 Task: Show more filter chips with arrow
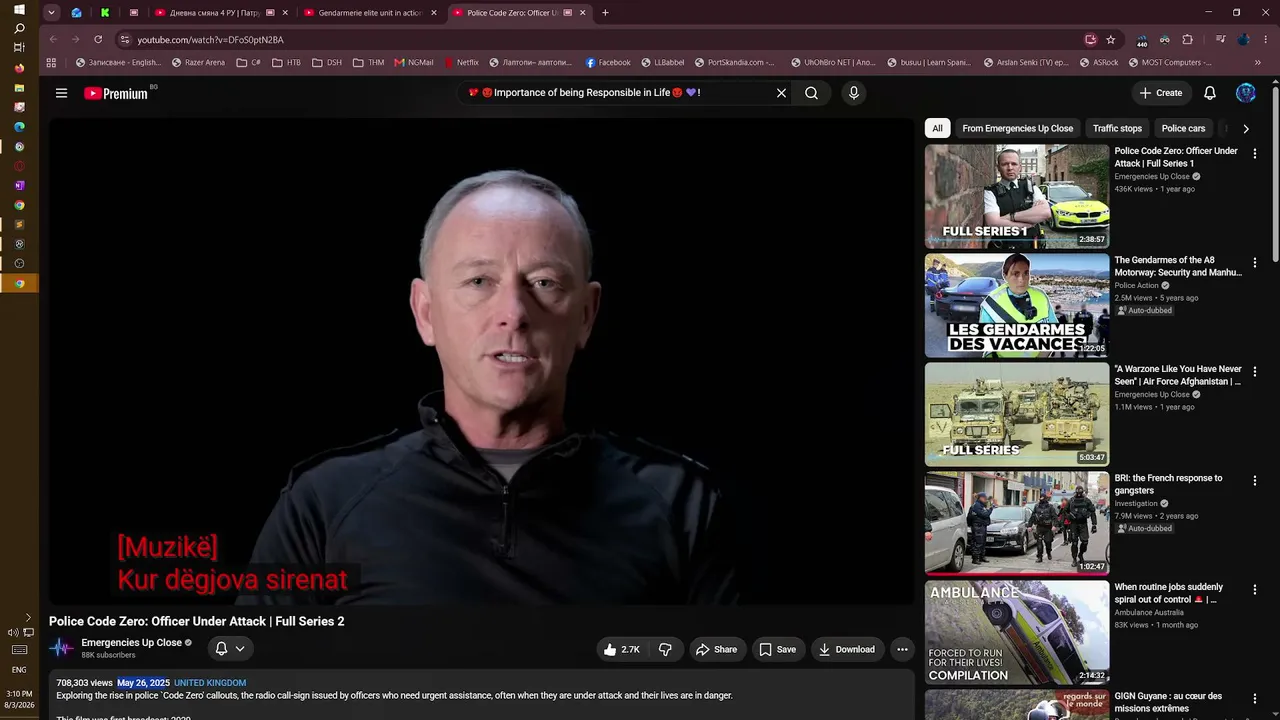[1245, 128]
